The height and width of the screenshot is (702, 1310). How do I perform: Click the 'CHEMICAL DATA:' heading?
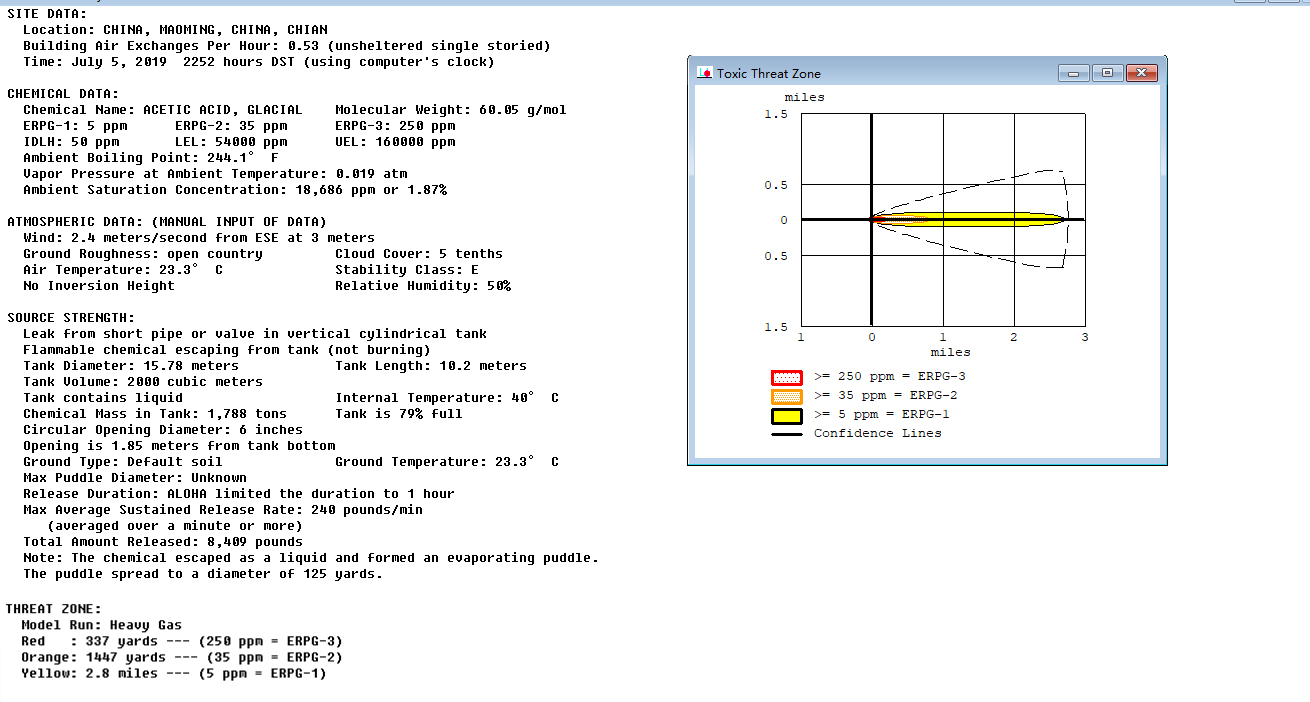point(63,94)
